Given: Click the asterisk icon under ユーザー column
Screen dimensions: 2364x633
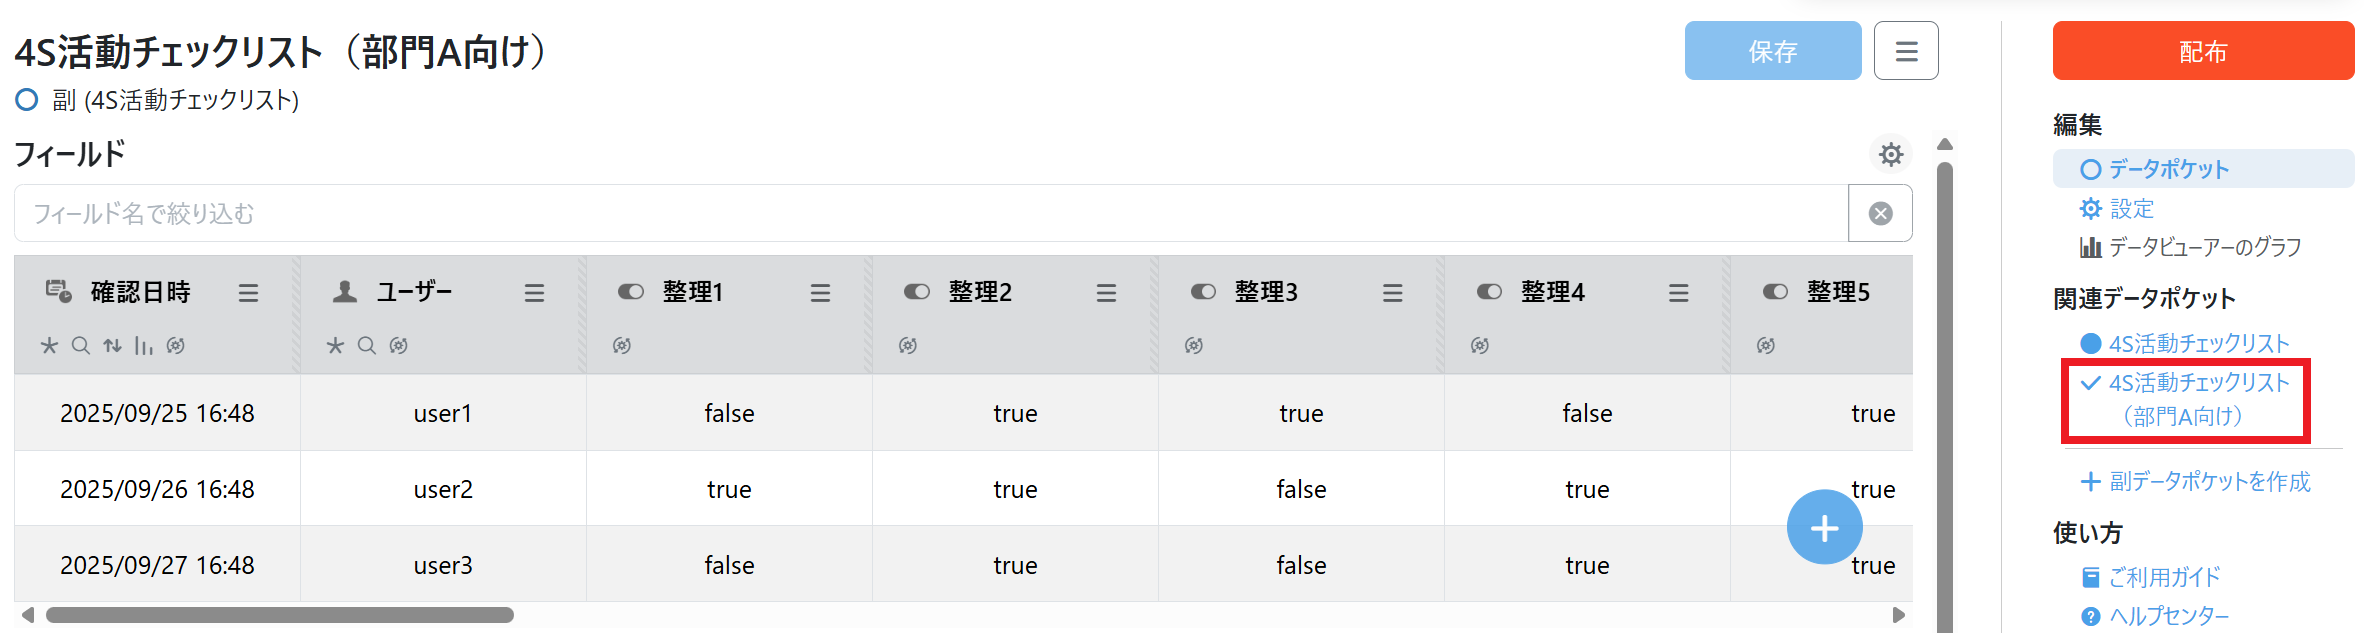Looking at the screenshot, I should pos(335,345).
